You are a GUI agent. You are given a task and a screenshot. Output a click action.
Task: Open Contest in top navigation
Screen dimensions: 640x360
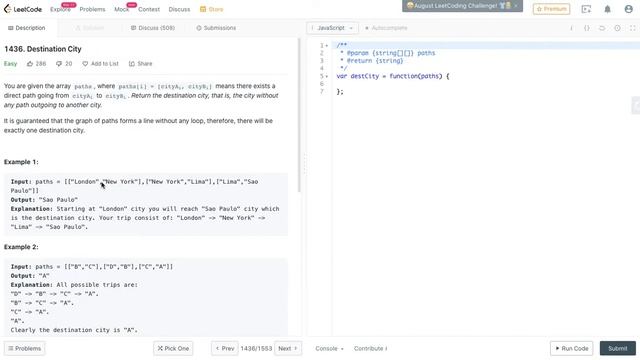(x=149, y=9)
